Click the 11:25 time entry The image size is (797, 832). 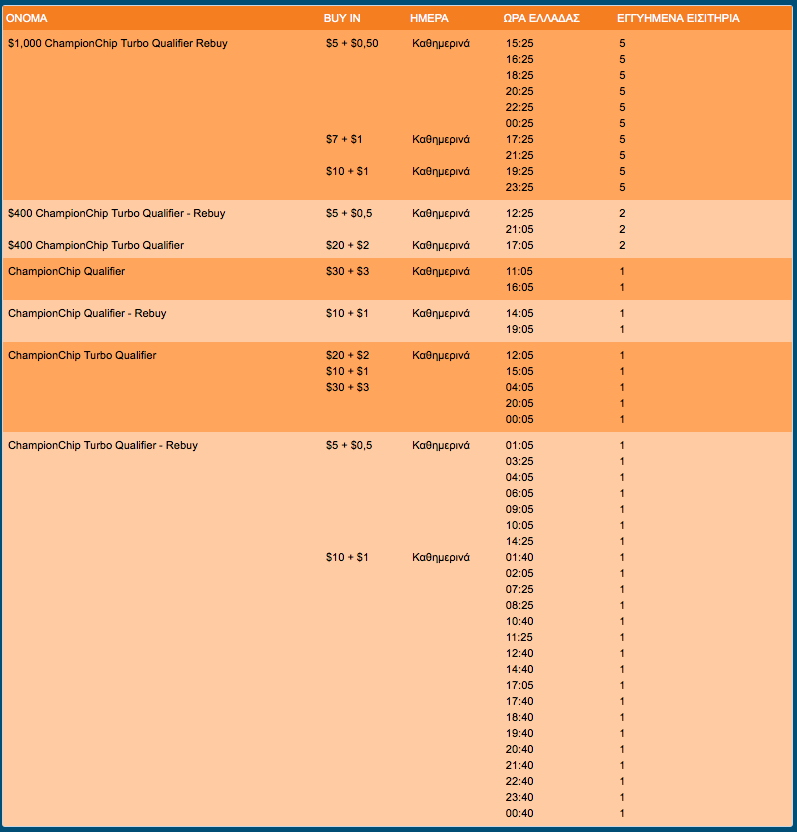click(519, 637)
